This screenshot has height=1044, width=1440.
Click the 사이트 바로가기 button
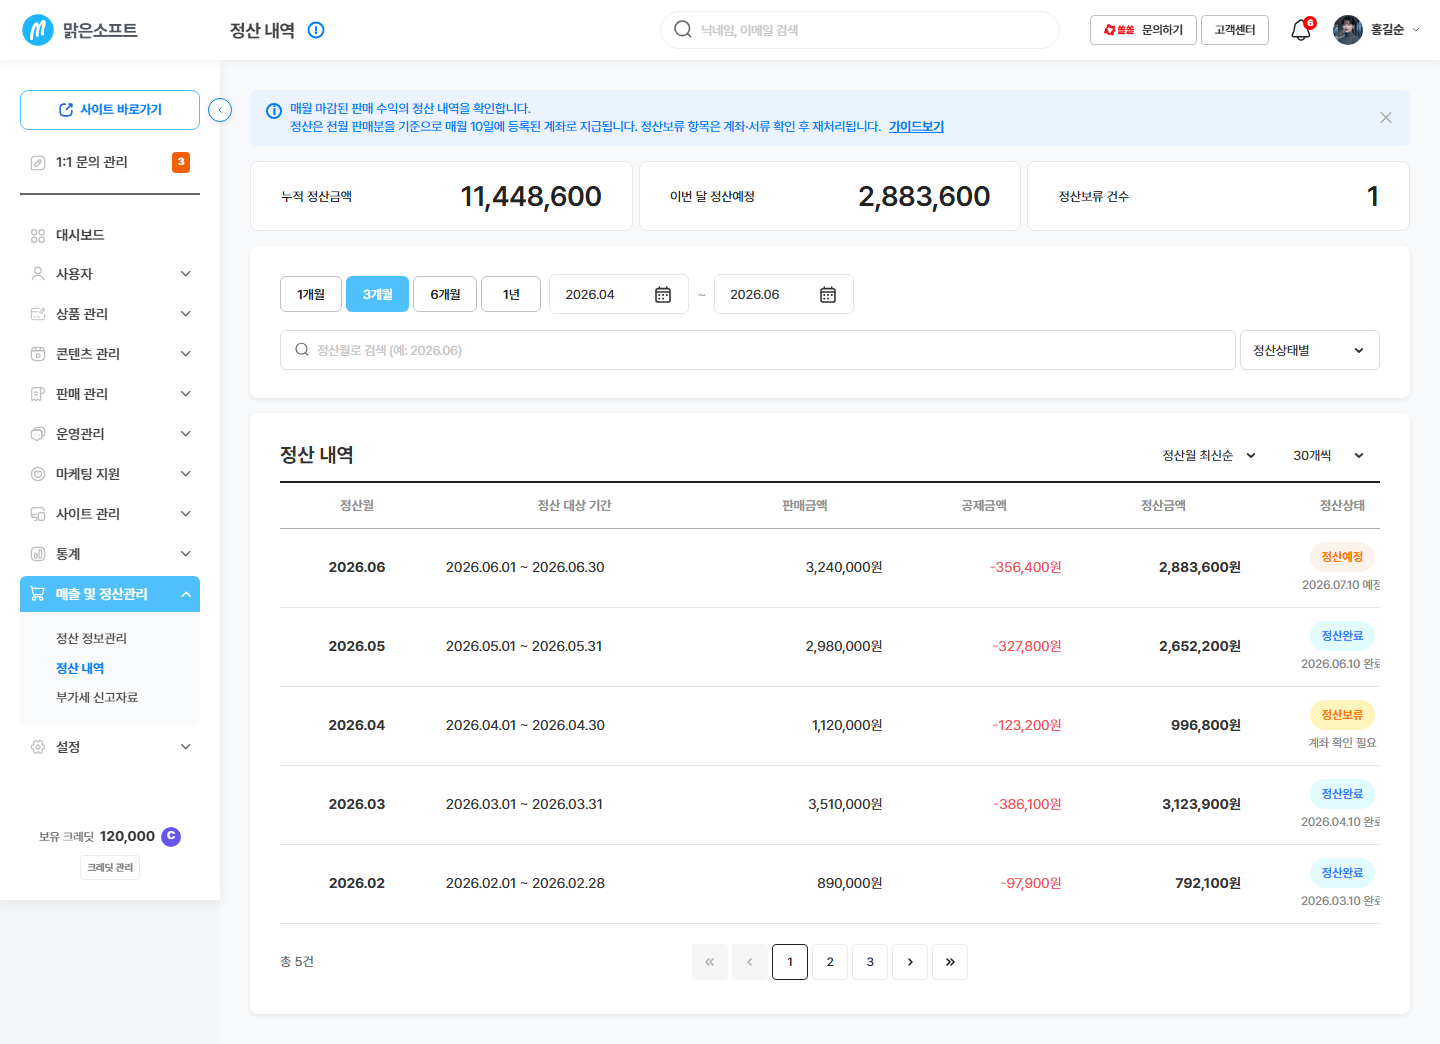[x=110, y=110]
